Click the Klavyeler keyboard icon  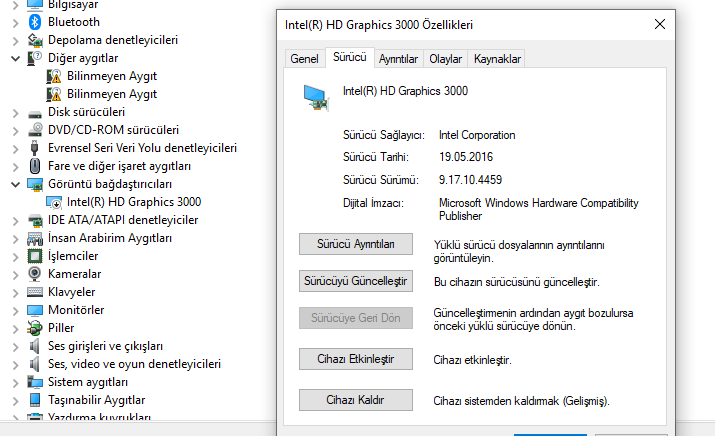pyautogui.click(x=35, y=292)
